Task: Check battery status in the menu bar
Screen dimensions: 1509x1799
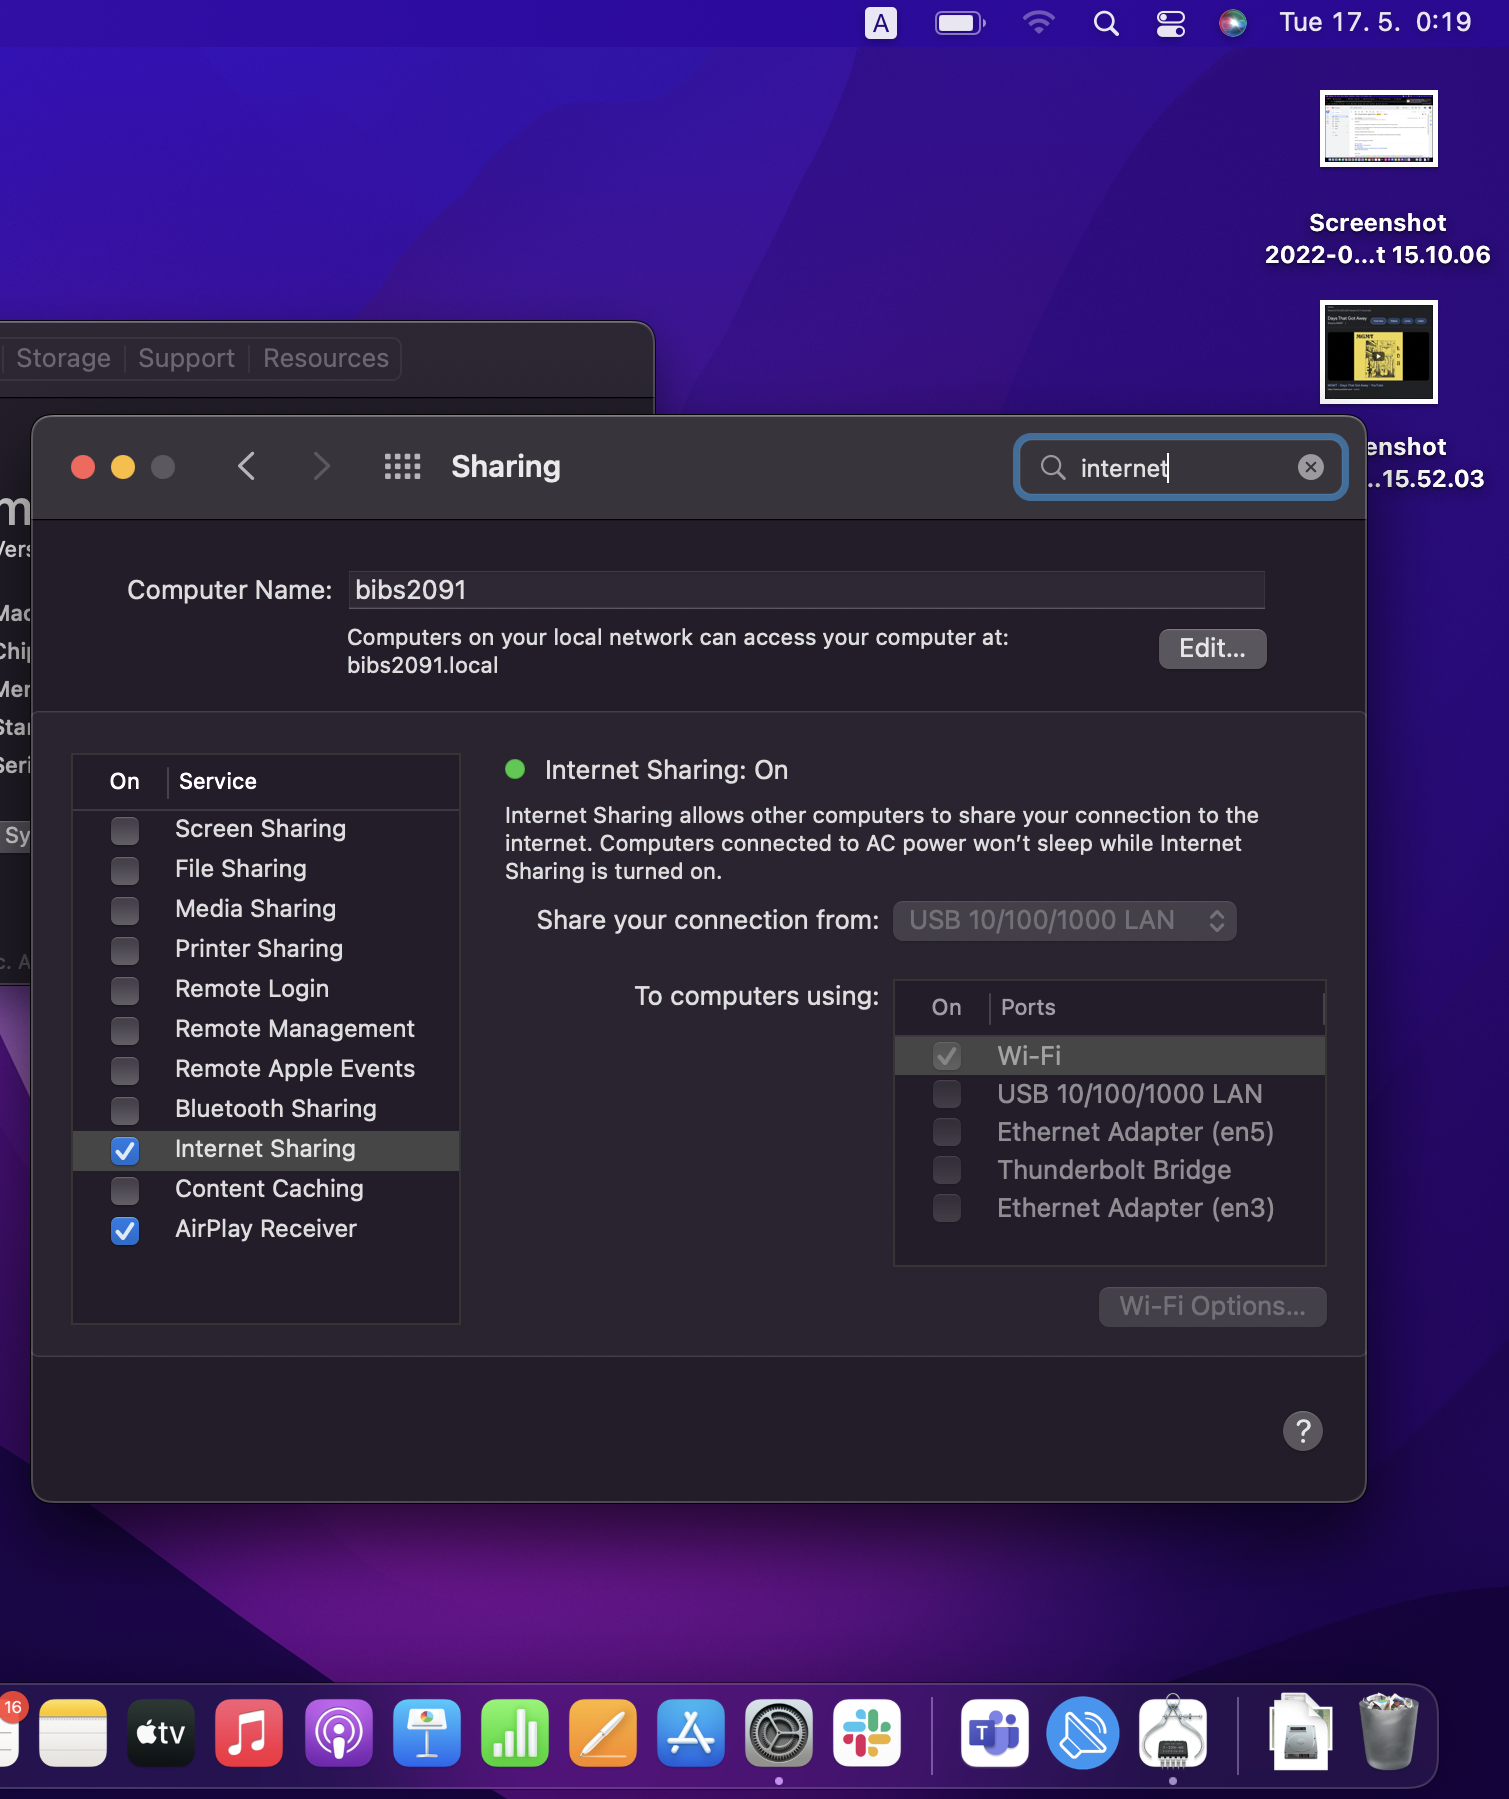Action: point(960,23)
